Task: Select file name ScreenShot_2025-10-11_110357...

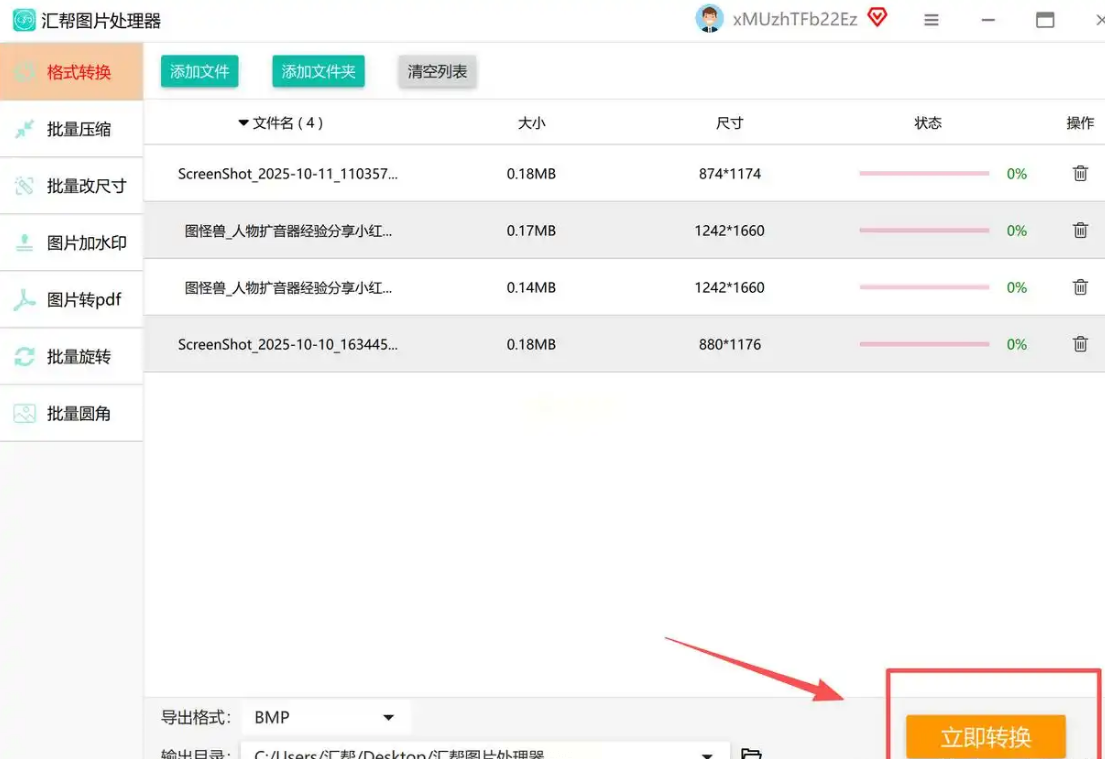Action: [x=288, y=174]
